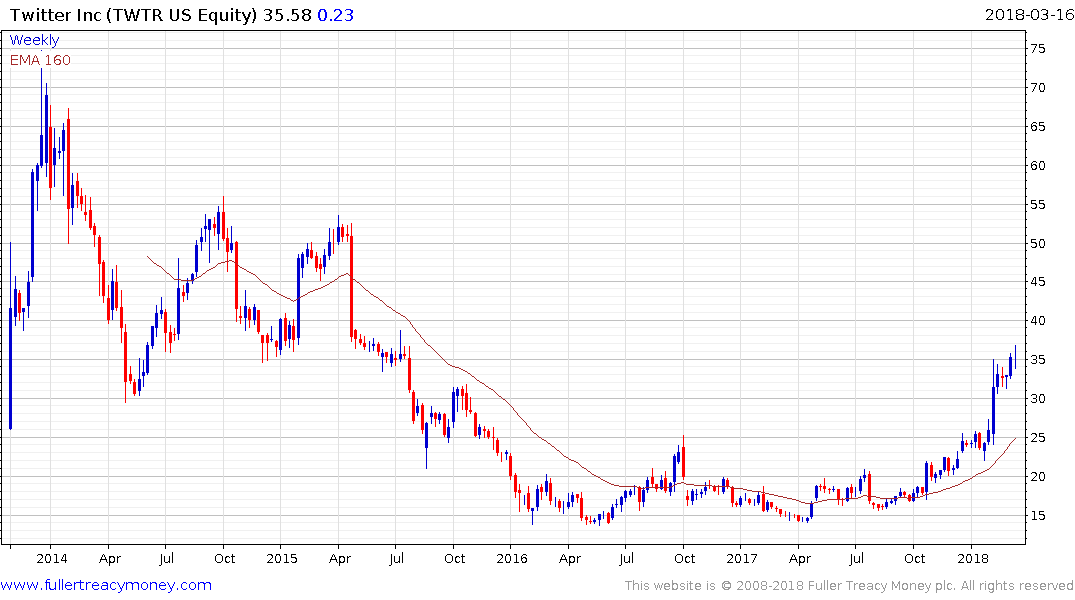Click the 2017 year label on time axis
Image resolution: width=1075 pixels, height=600 pixels.
(742, 558)
